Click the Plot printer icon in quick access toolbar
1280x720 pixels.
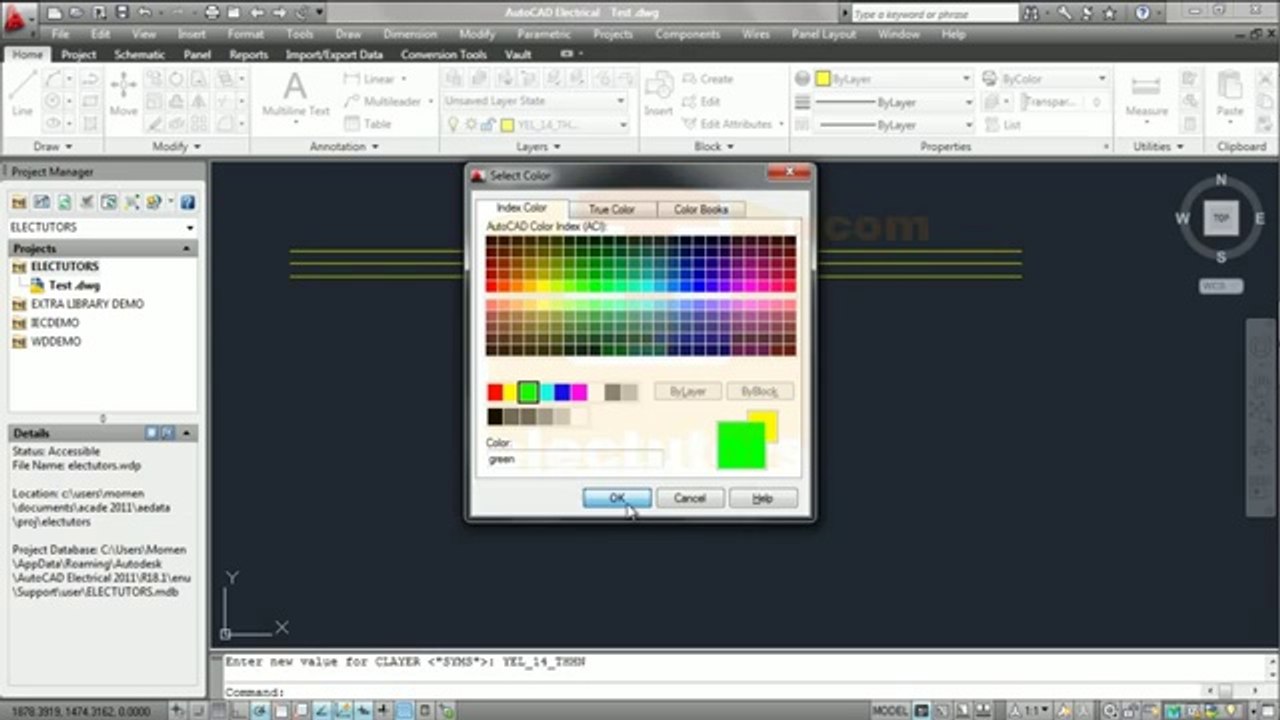click(212, 13)
